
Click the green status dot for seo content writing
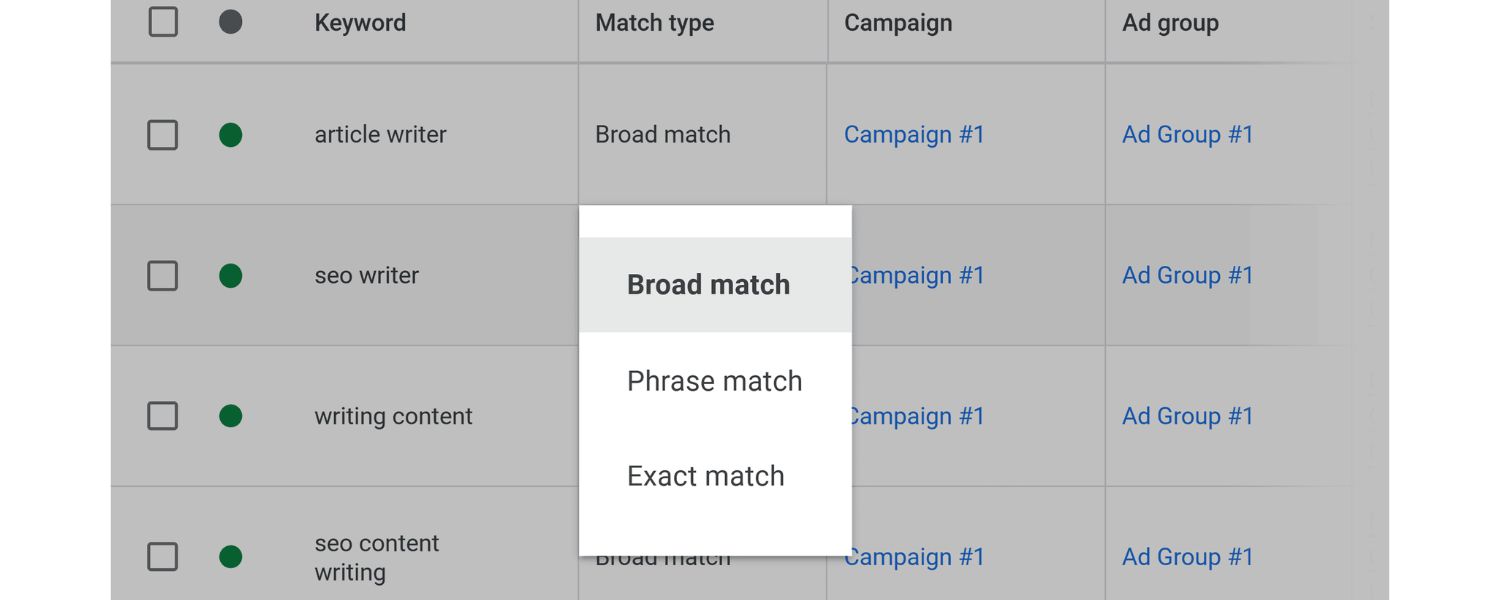click(230, 557)
